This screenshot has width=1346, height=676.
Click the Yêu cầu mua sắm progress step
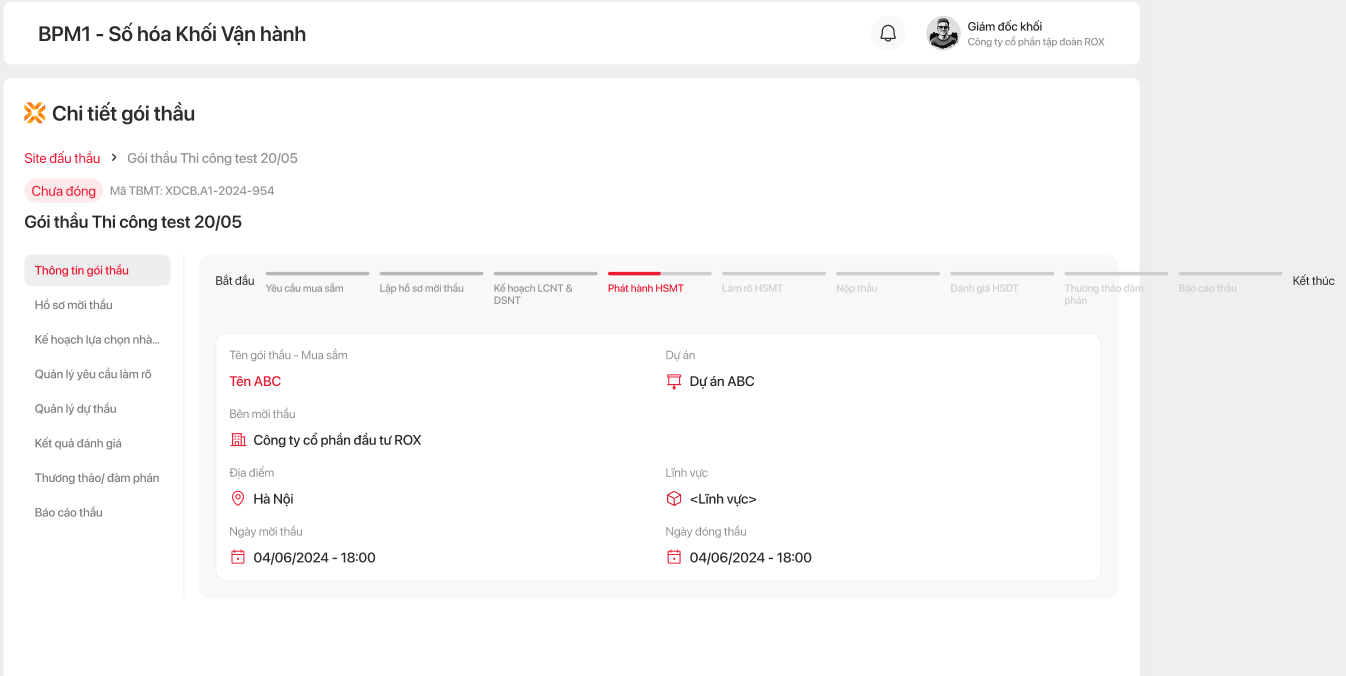coord(305,288)
